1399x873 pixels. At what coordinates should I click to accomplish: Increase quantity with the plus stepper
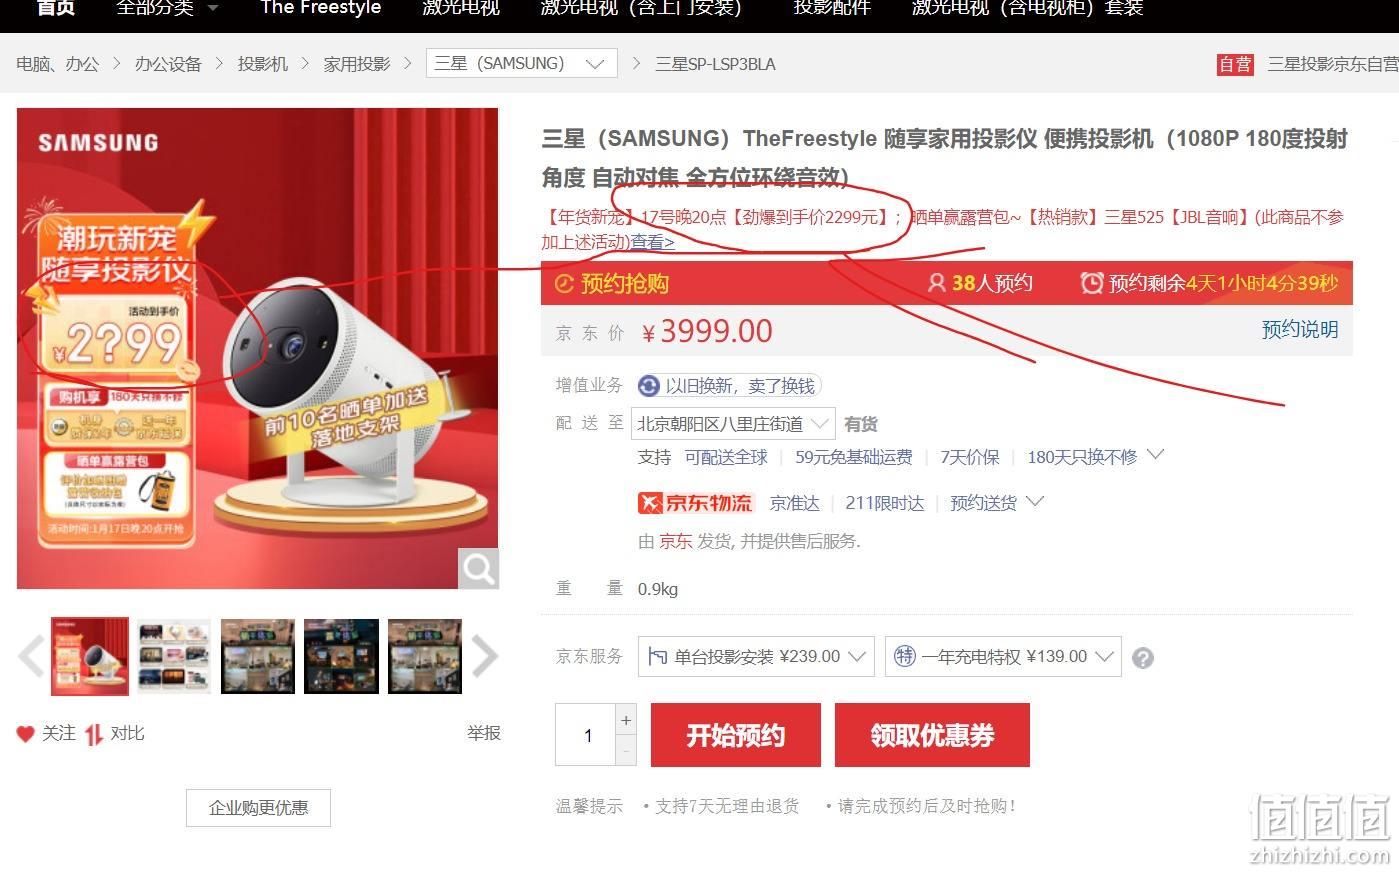626,720
